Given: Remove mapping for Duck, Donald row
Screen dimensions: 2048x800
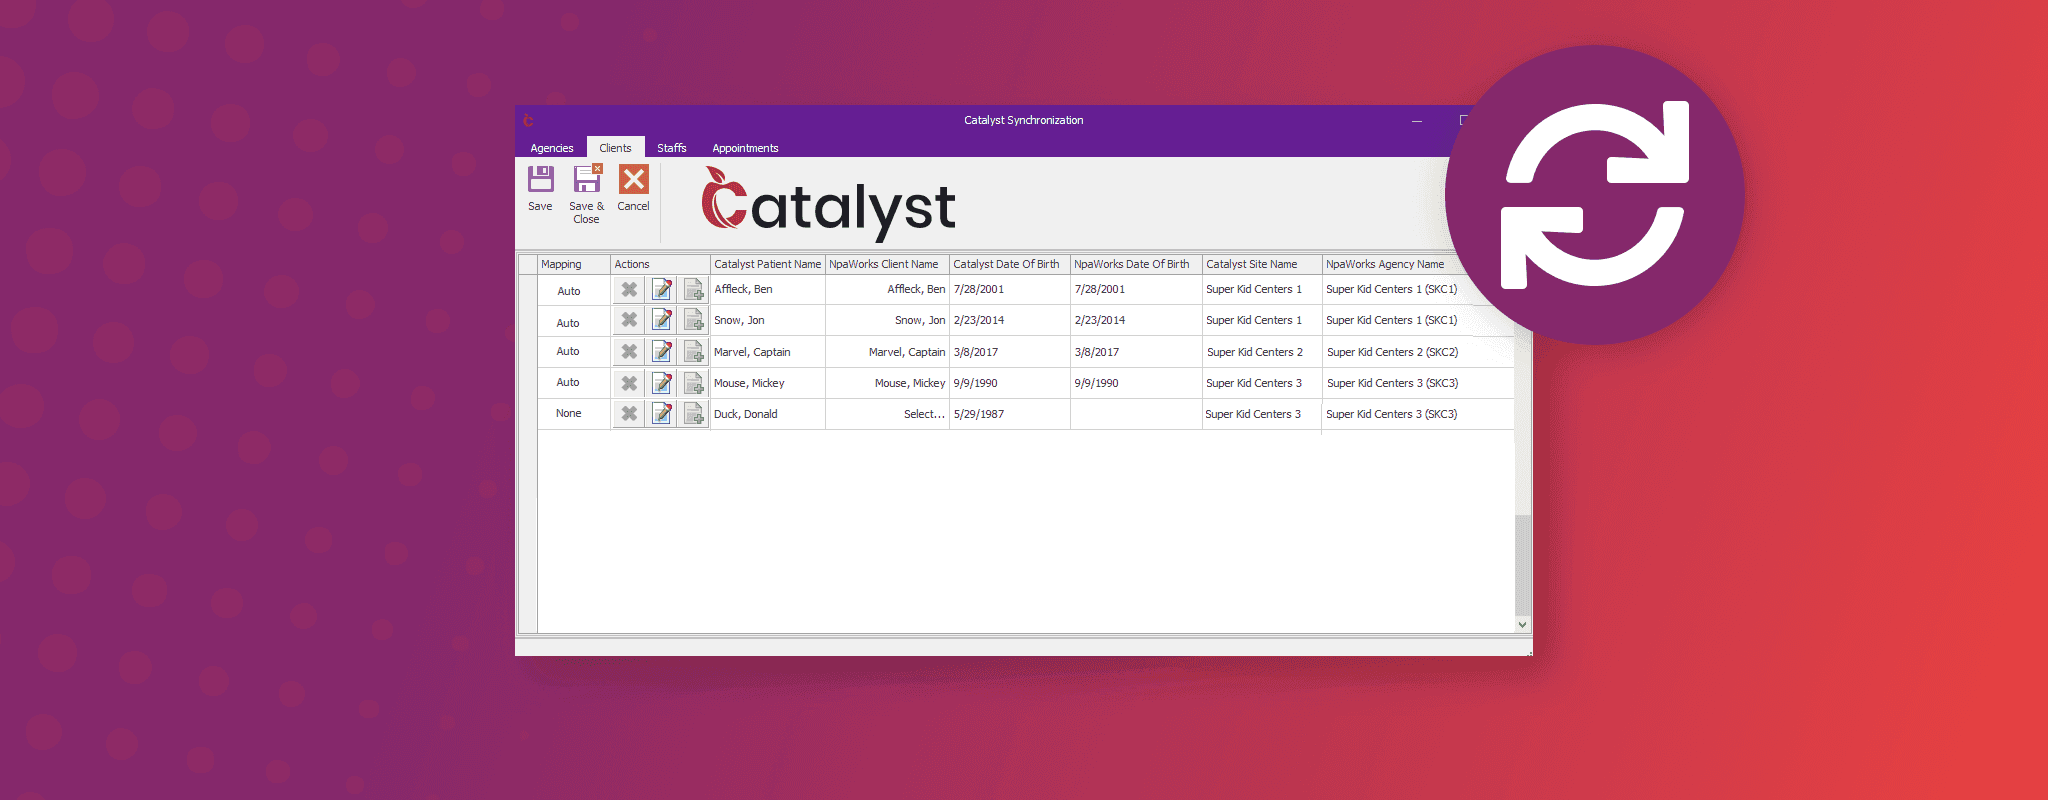Looking at the screenshot, I should (629, 414).
